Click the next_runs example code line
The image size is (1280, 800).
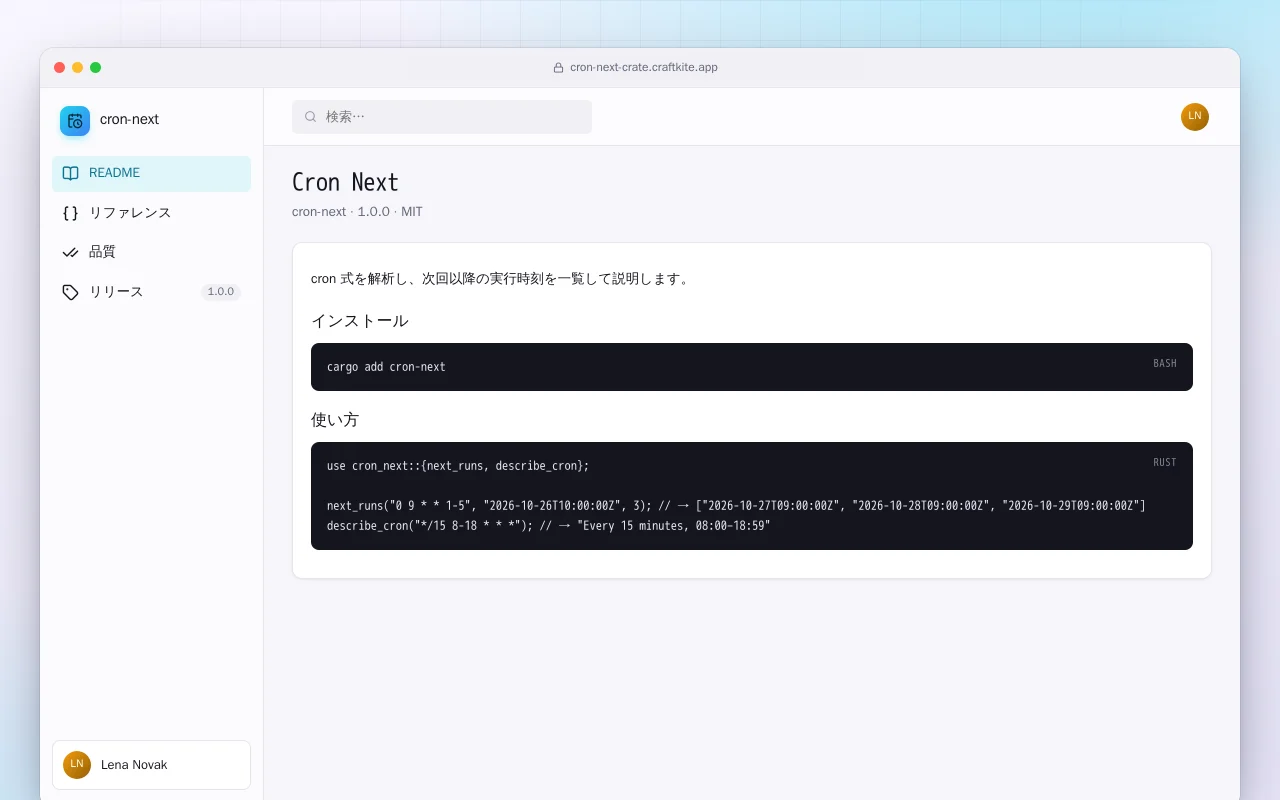click(x=736, y=506)
